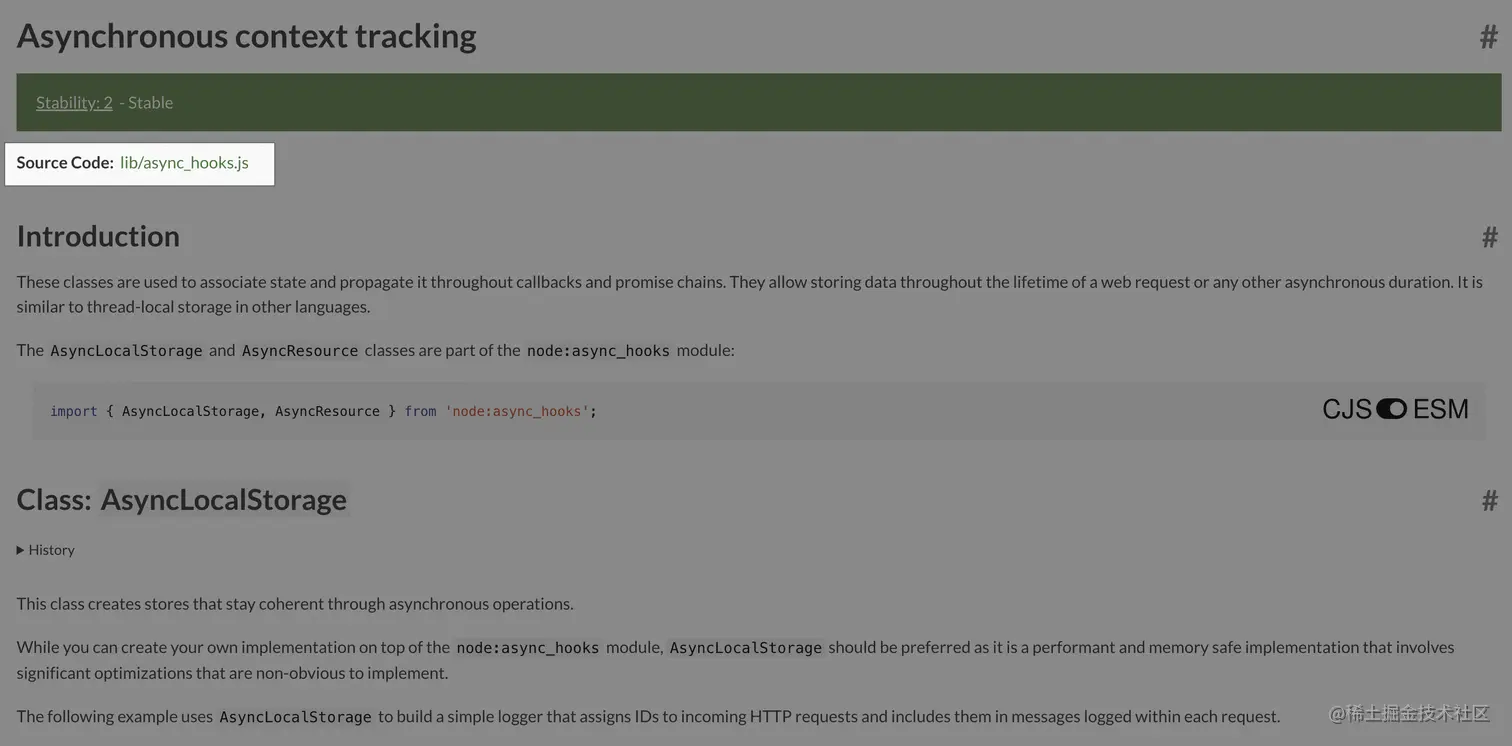This screenshot has height=746, width=1512.
Task: Click the # anchor beside Asynchronous context tracking
Action: click(x=1489, y=37)
